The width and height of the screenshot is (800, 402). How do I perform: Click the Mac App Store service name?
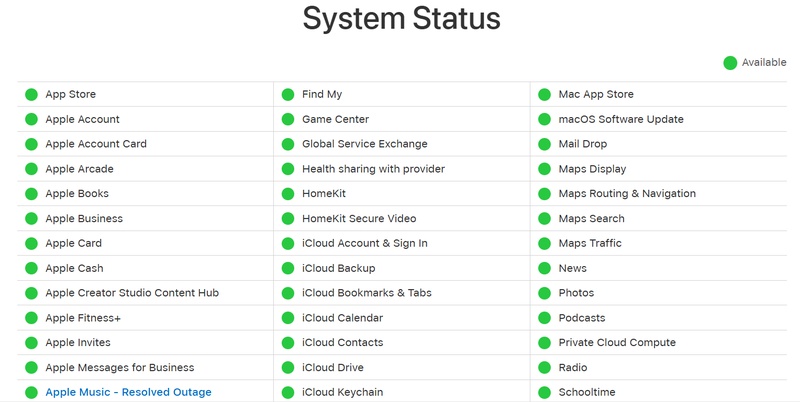coord(596,94)
